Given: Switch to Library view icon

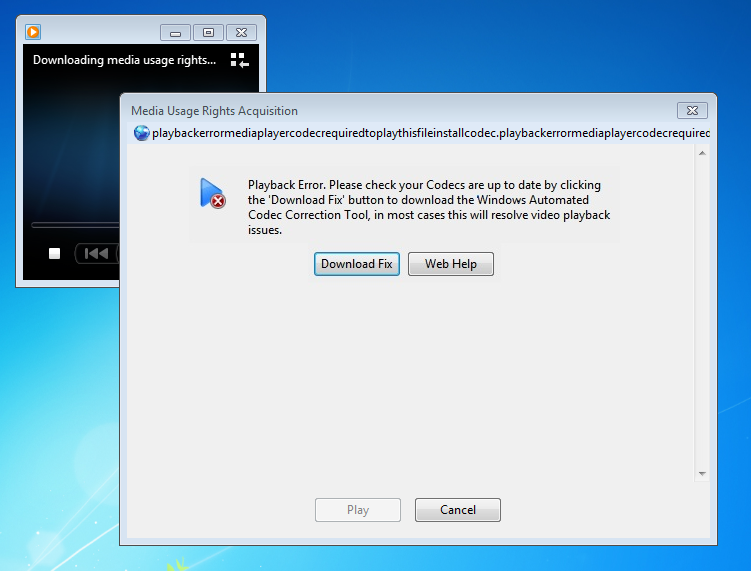Looking at the screenshot, I should pyautogui.click(x=239, y=60).
